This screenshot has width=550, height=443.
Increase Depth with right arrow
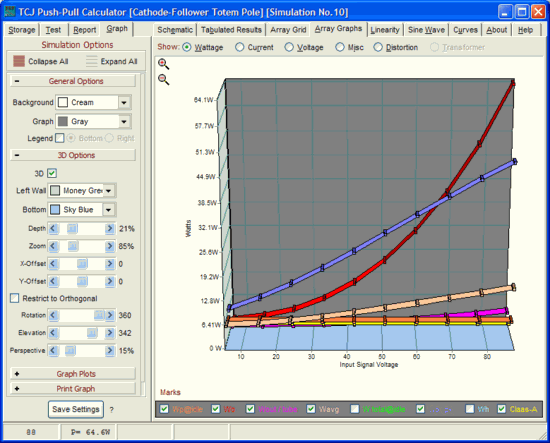(x=110, y=229)
